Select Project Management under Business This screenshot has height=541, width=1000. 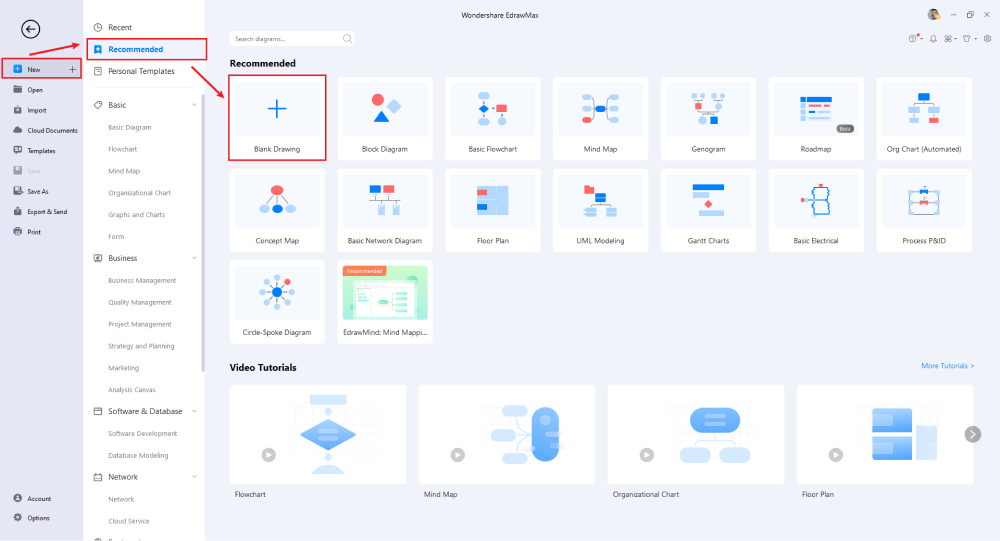[140, 324]
